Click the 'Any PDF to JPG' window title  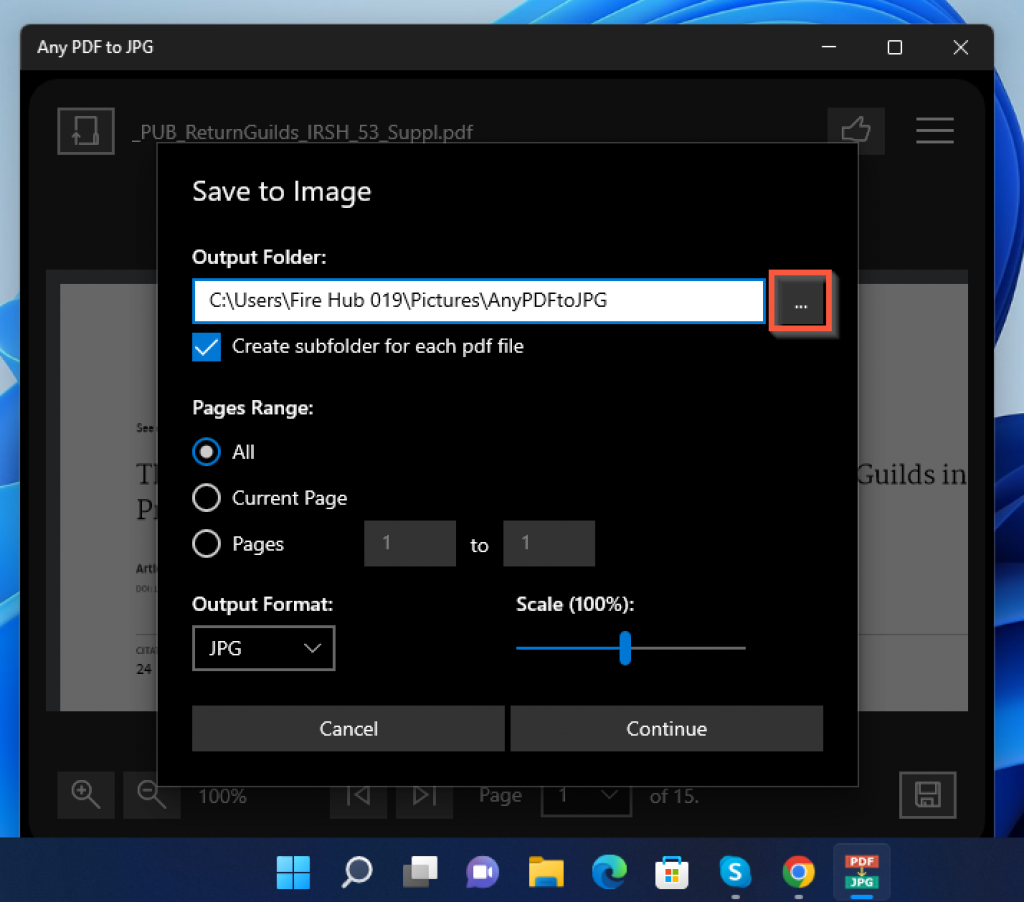tap(95, 48)
